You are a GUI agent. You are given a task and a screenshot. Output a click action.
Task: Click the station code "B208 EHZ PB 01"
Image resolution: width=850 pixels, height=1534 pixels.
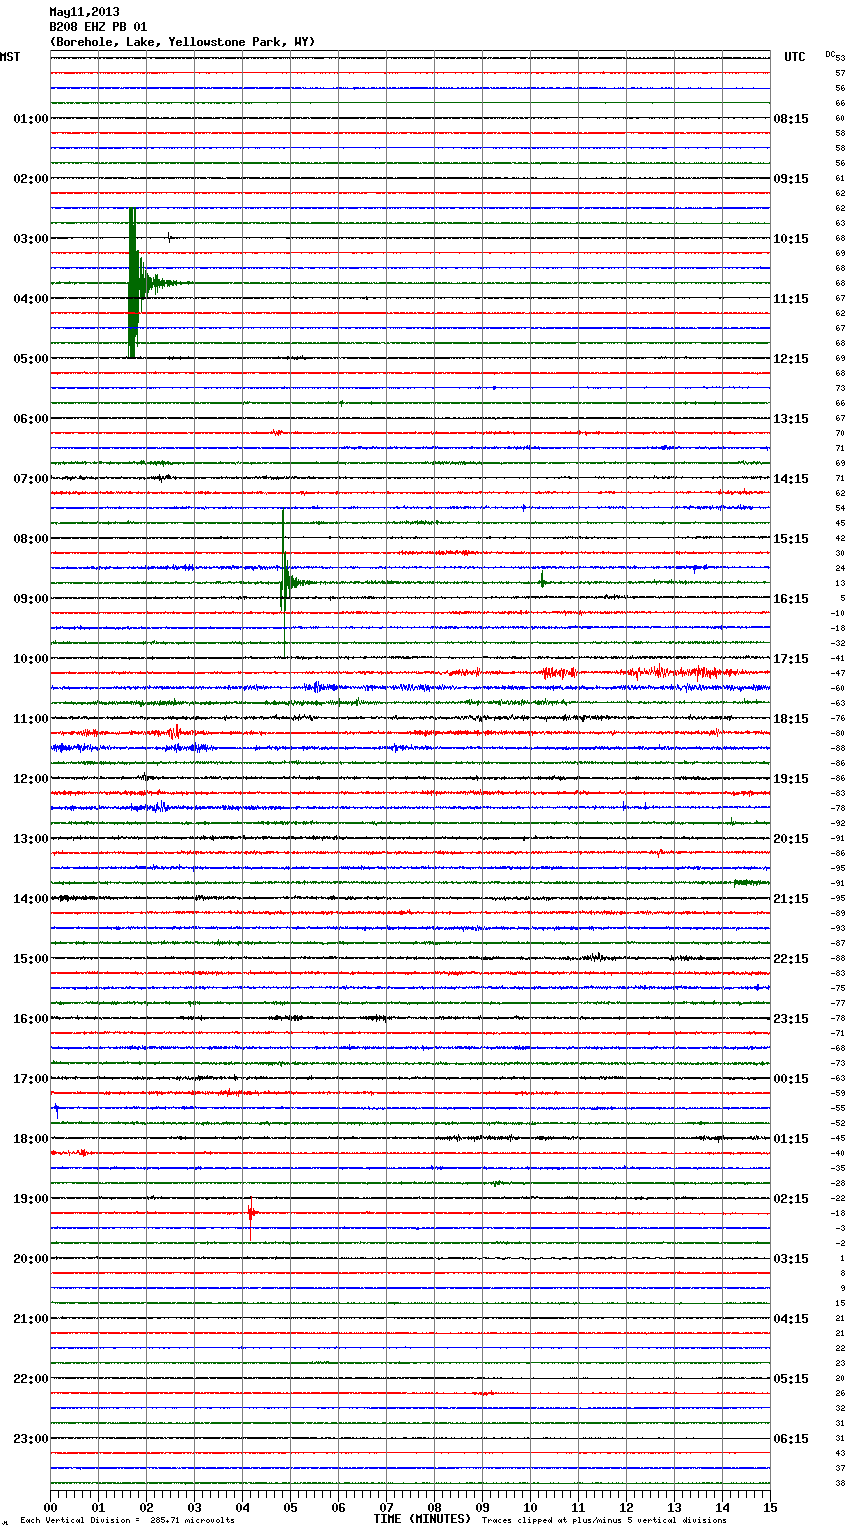click(98, 27)
